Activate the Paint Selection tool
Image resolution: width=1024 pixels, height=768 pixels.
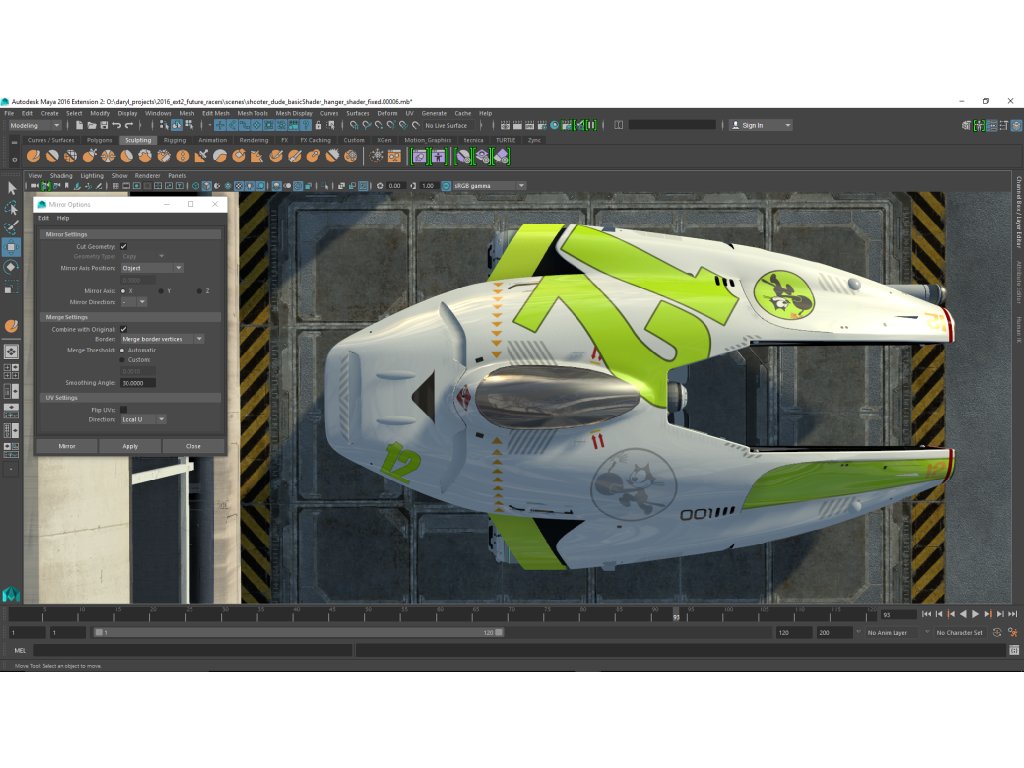click(11, 228)
